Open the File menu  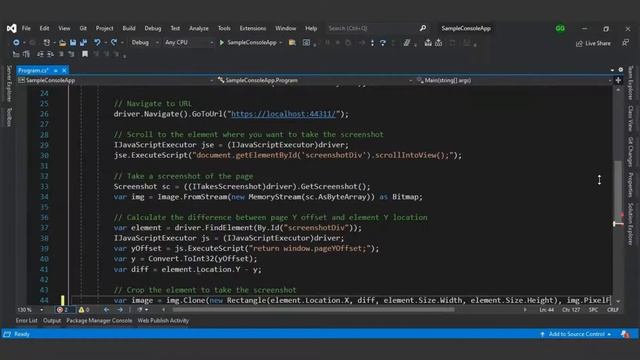(x=26, y=28)
